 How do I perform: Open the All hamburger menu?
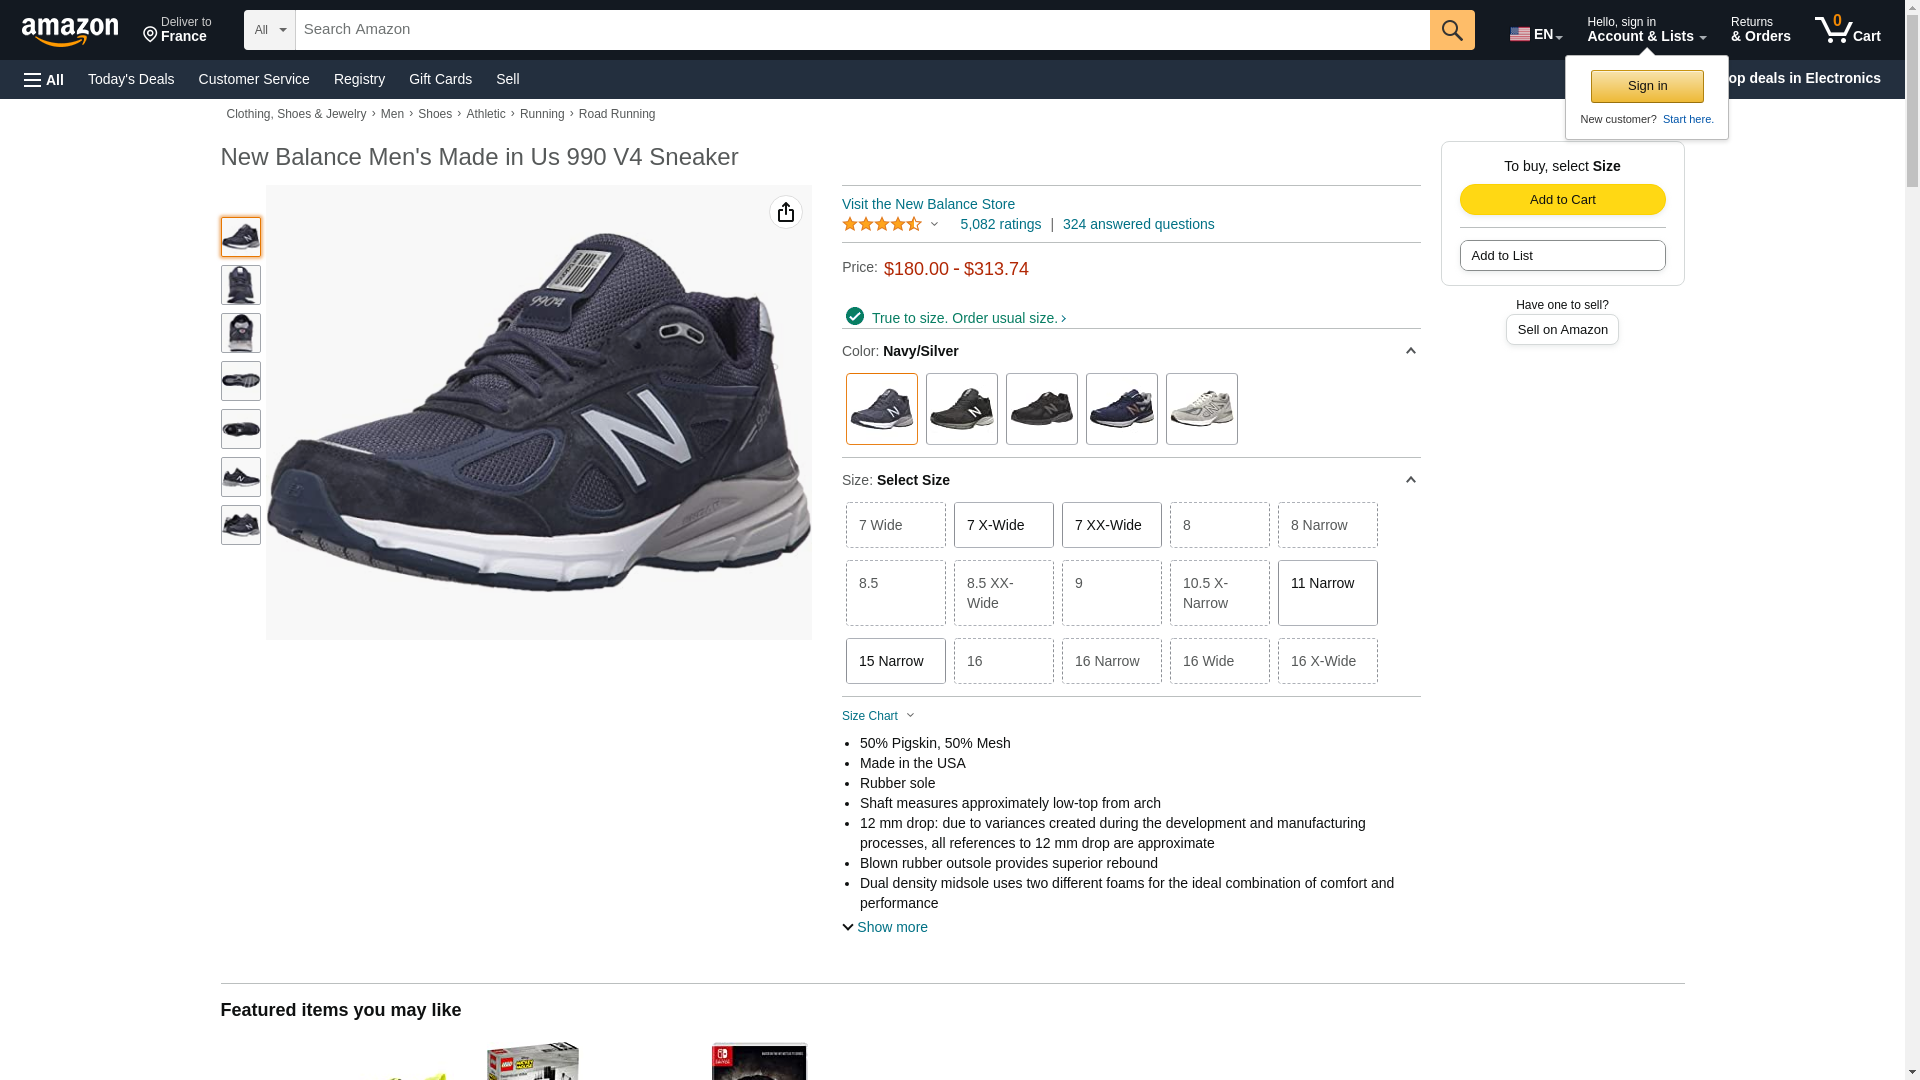coord(44,79)
